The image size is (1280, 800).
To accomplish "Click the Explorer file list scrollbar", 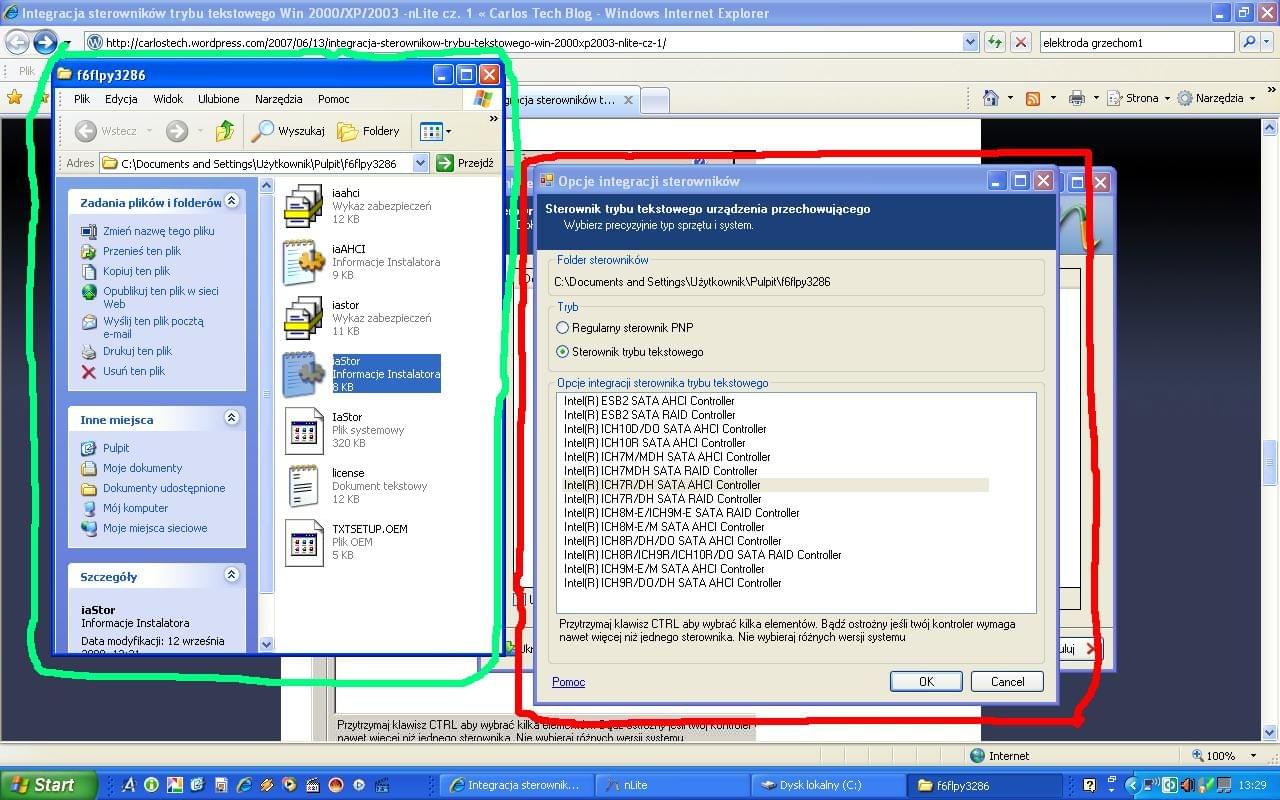I will tap(266, 415).
